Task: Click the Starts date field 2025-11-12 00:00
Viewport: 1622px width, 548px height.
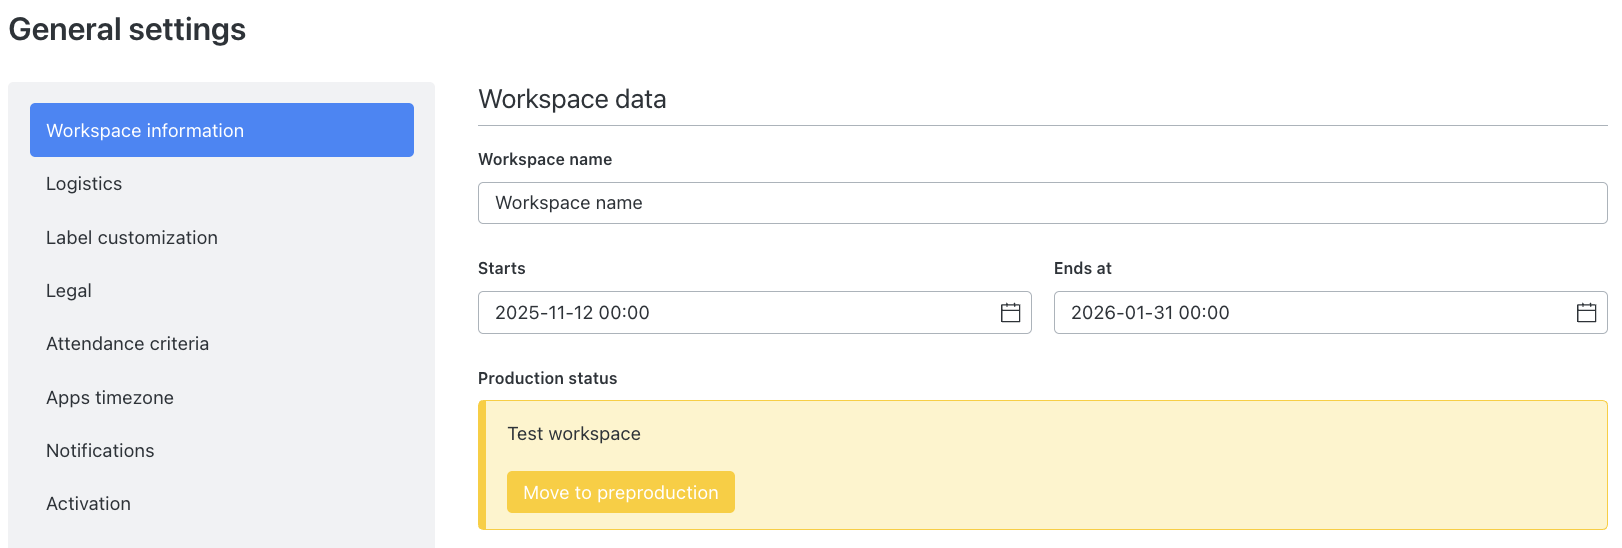Action: (x=755, y=313)
